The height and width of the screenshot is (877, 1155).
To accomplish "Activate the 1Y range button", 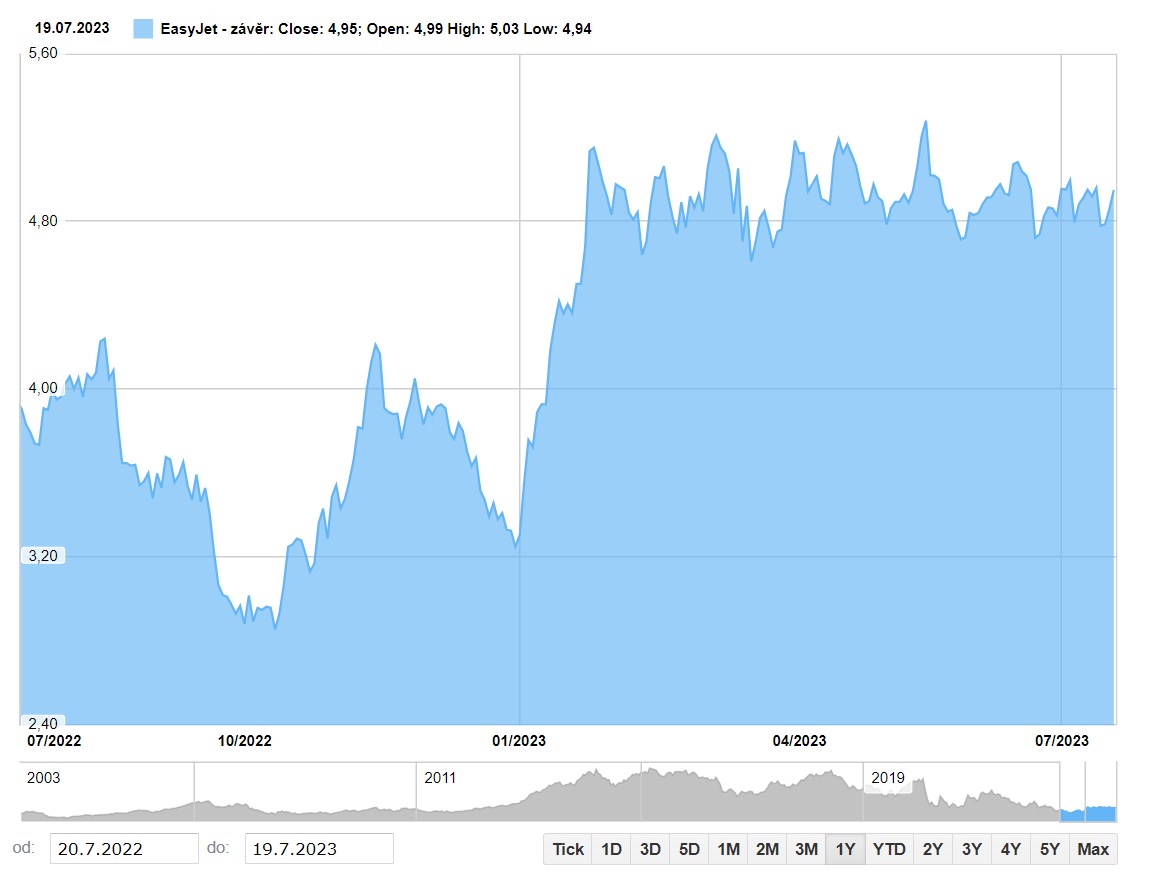I will 845,849.
